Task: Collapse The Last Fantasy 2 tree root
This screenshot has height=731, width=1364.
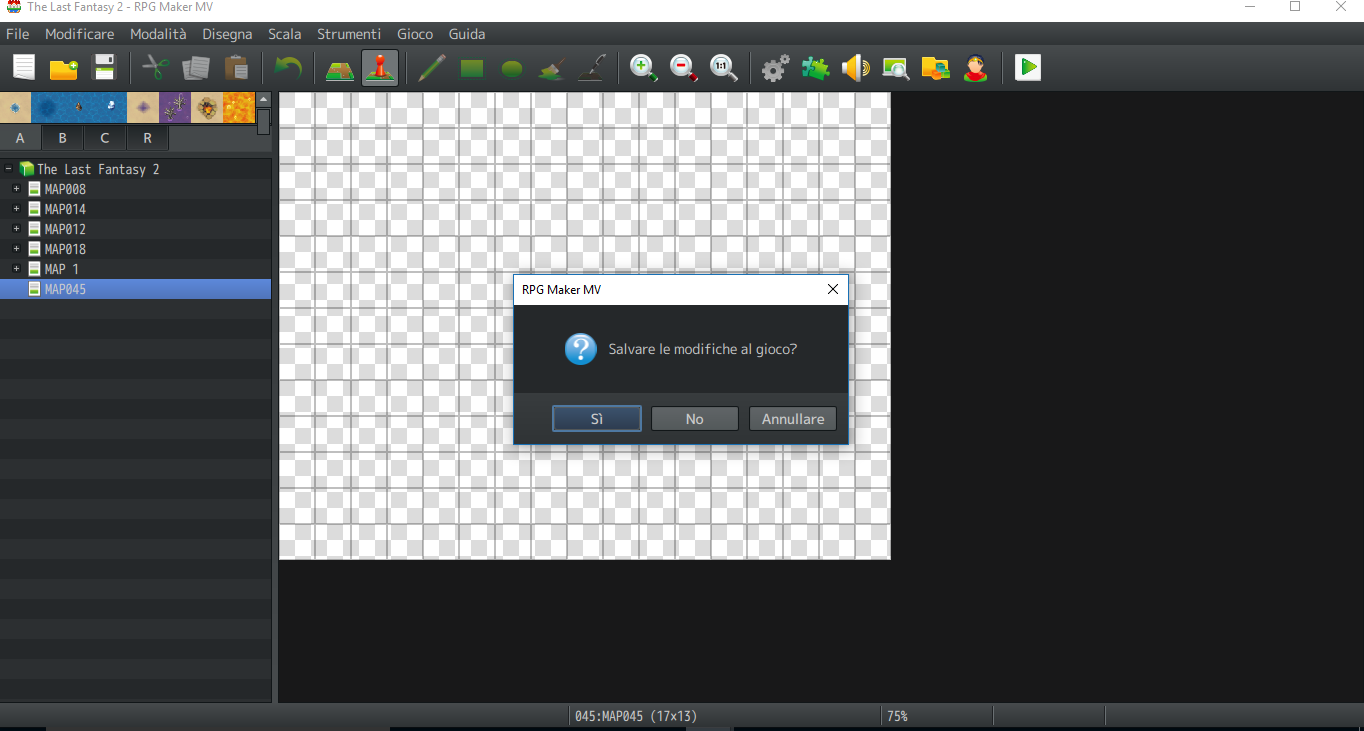Action: coord(8,169)
